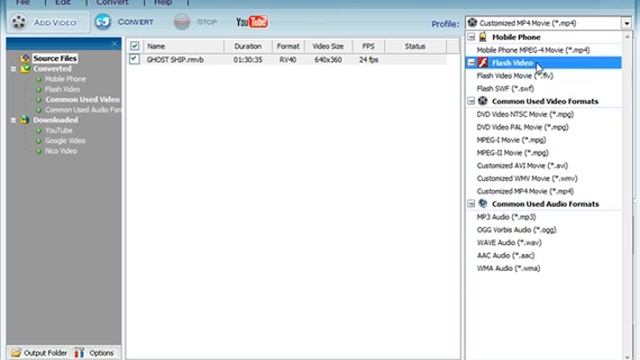Screen dimensions: 640x360
Task: Click green bullet icon beside Common Used Video
Action: click(39, 100)
